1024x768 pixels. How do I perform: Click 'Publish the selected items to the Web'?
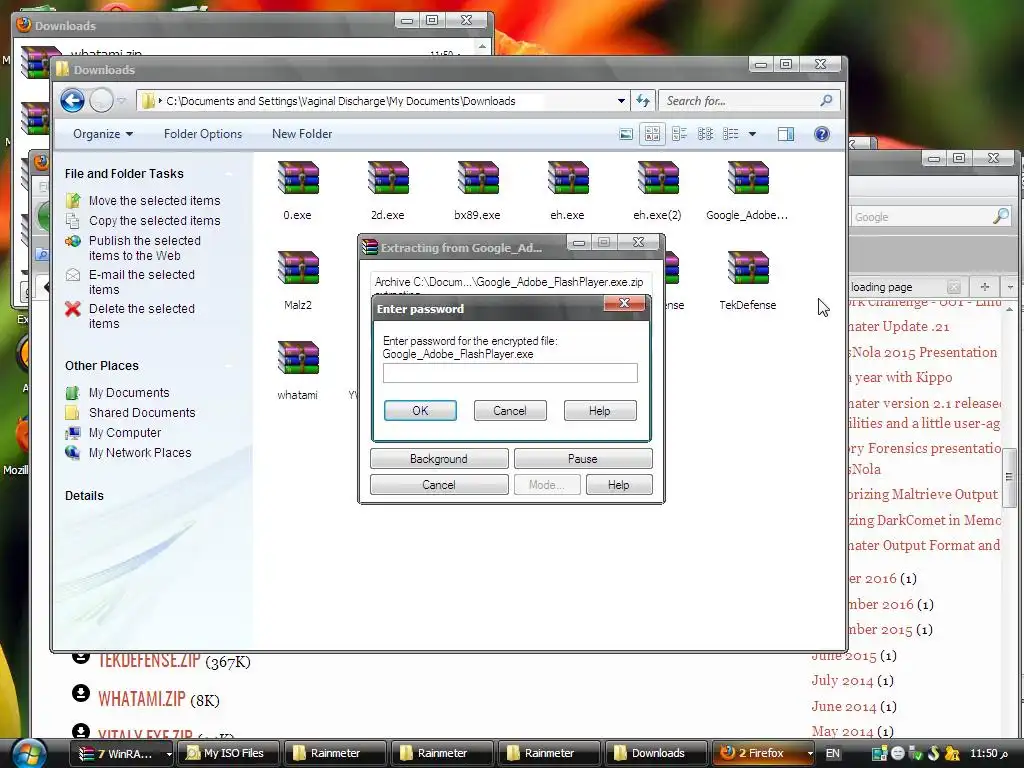[144, 248]
